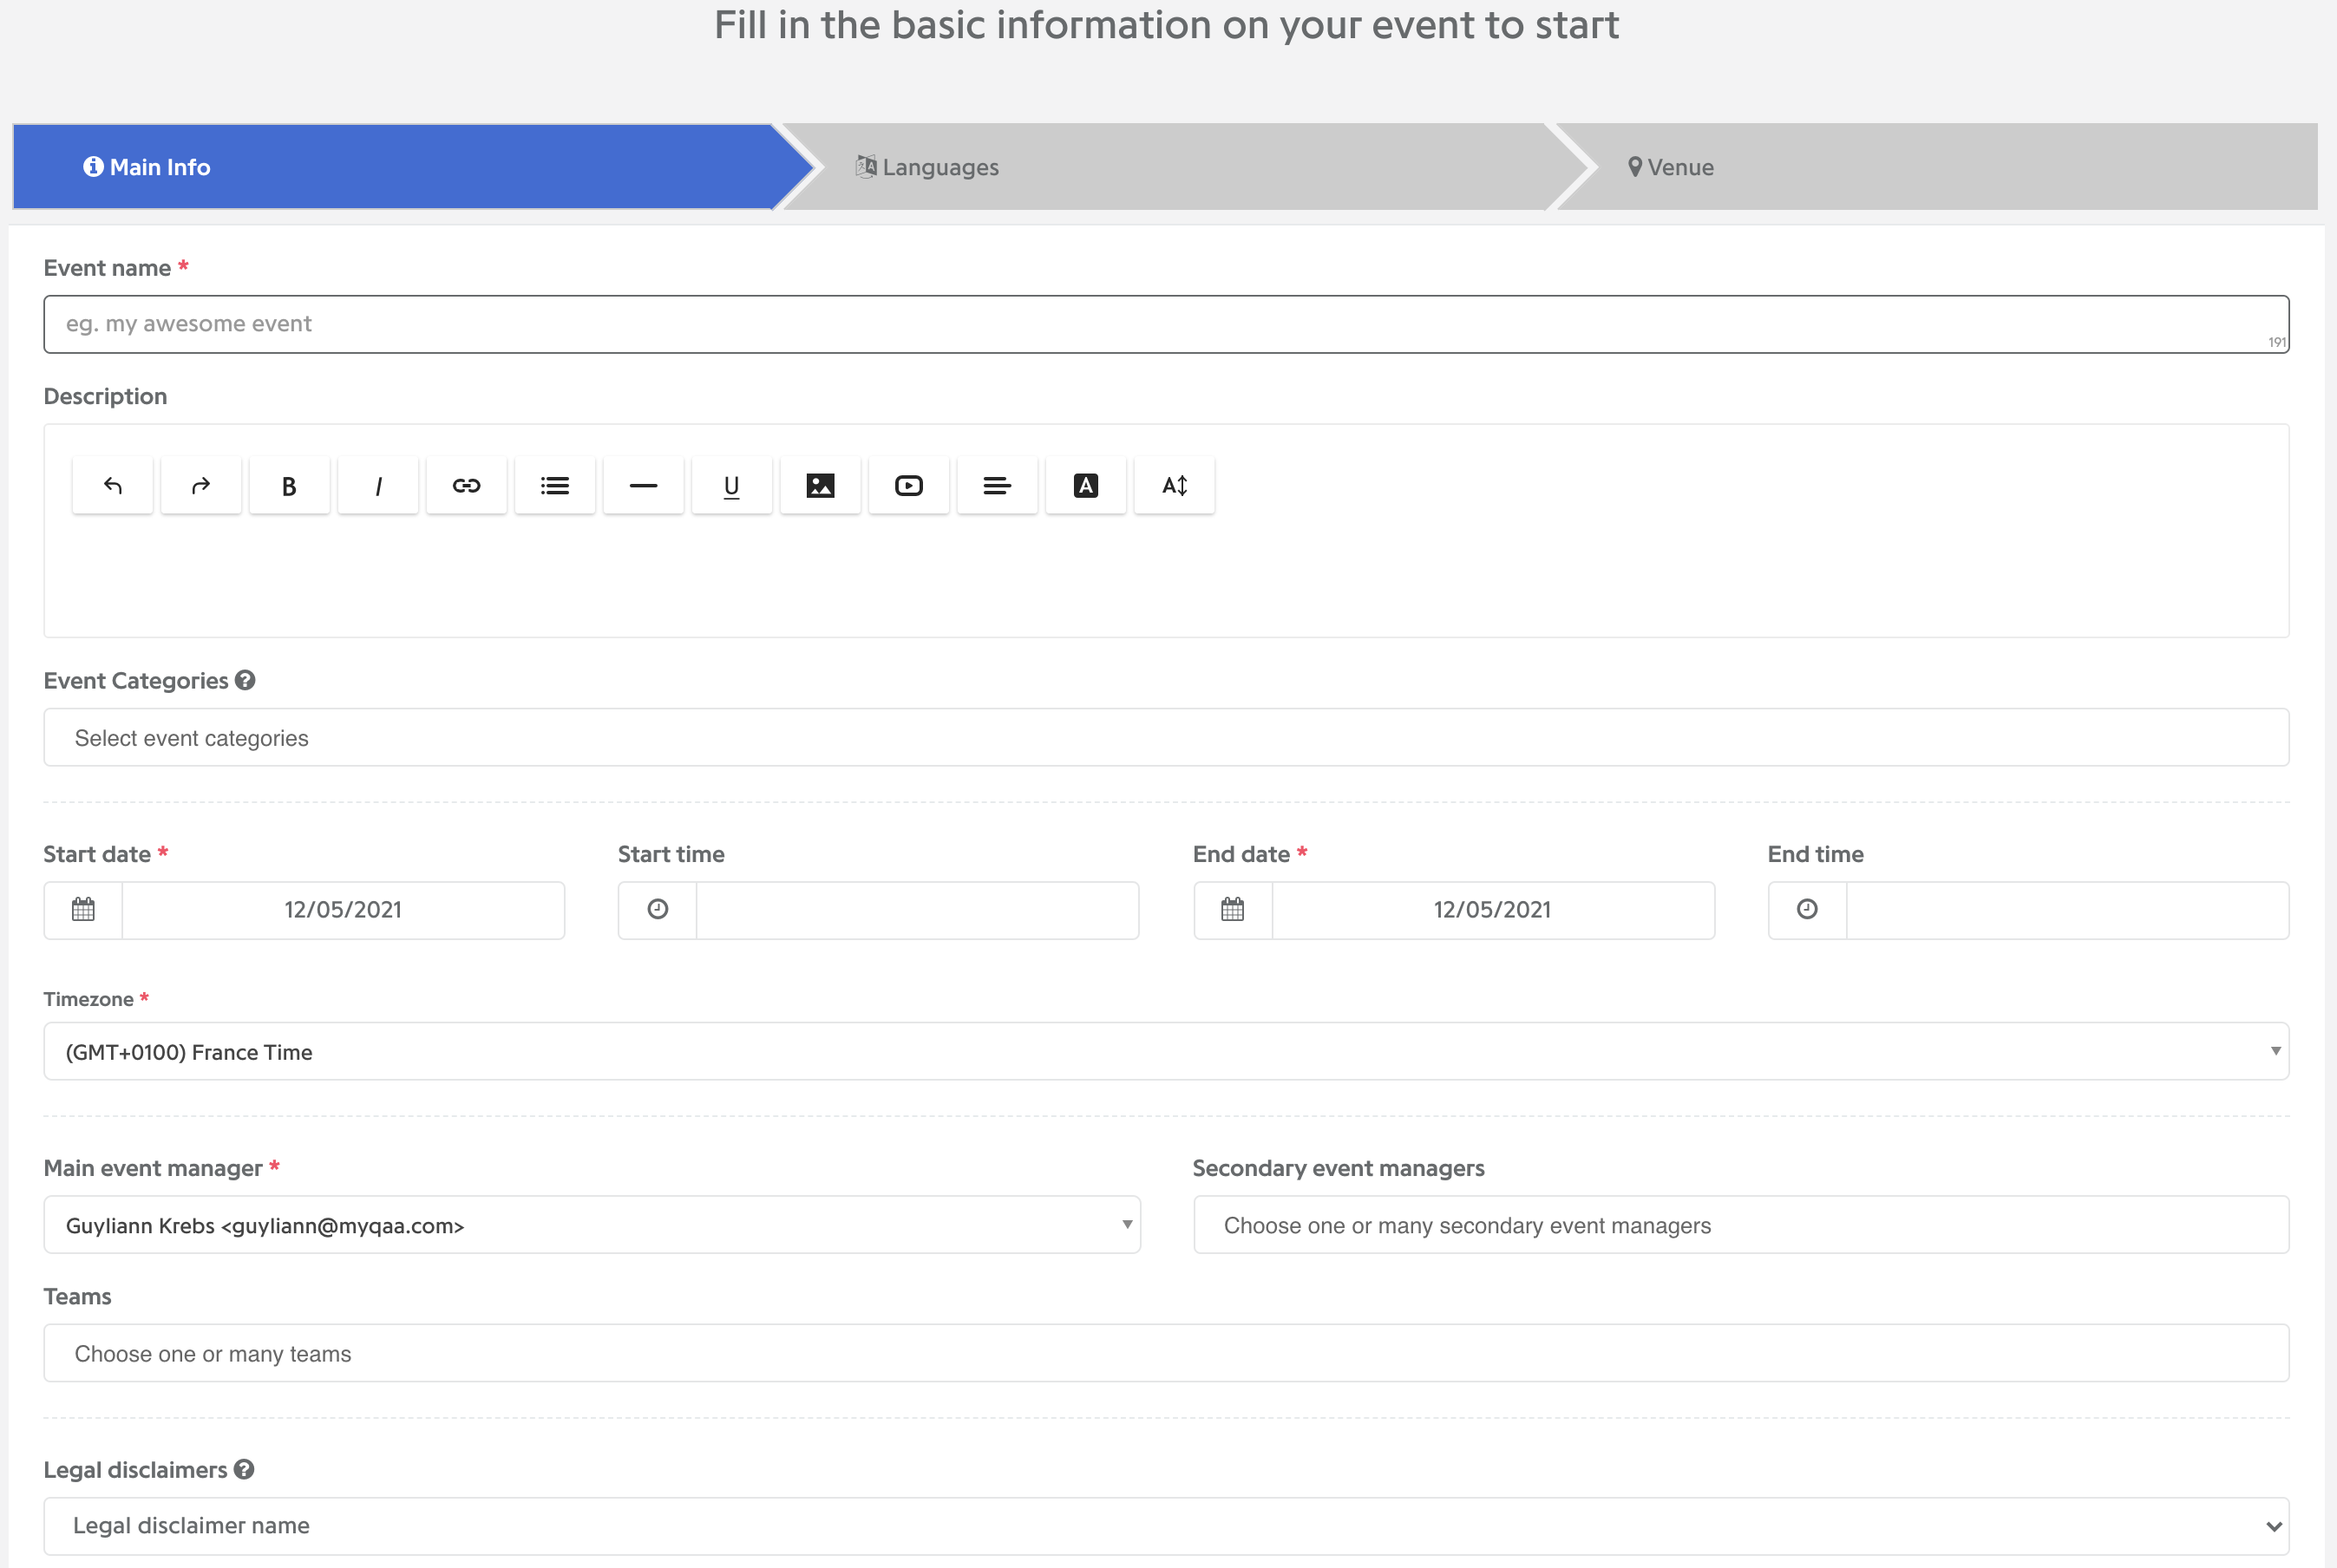Open the secondary event managers selector
This screenshot has height=1568, width=2337.
[x=1741, y=1226]
